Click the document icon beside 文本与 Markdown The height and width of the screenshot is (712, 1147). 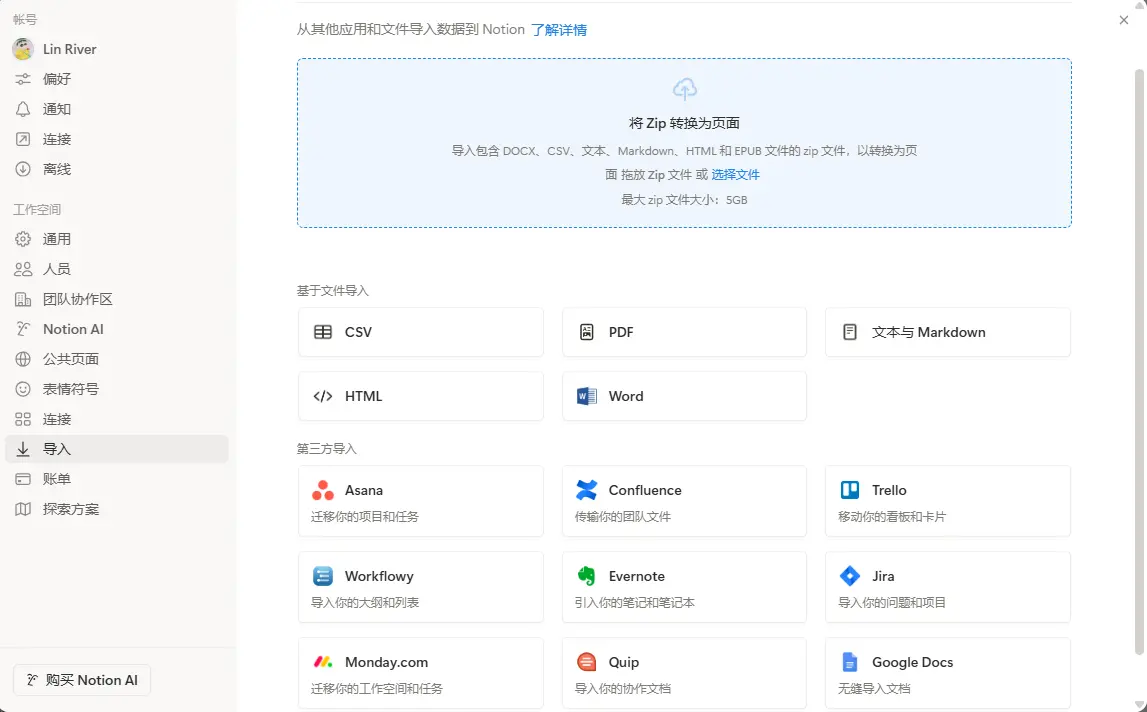click(x=850, y=332)
